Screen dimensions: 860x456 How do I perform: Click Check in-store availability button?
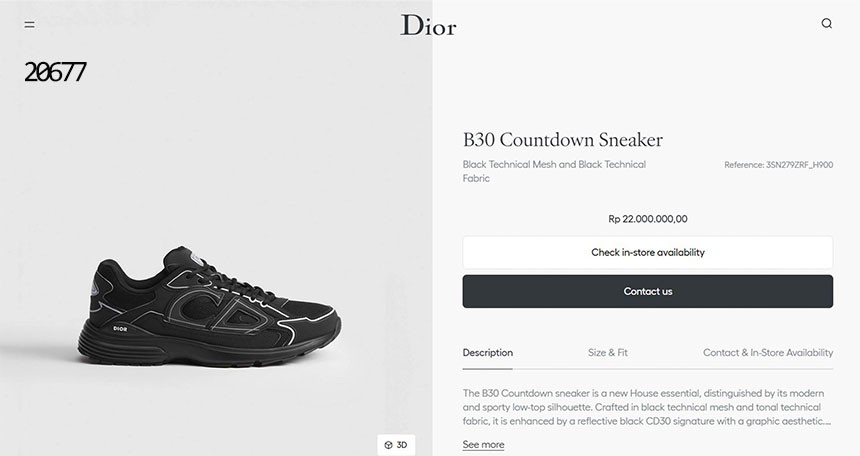click(x=647, y=252)
